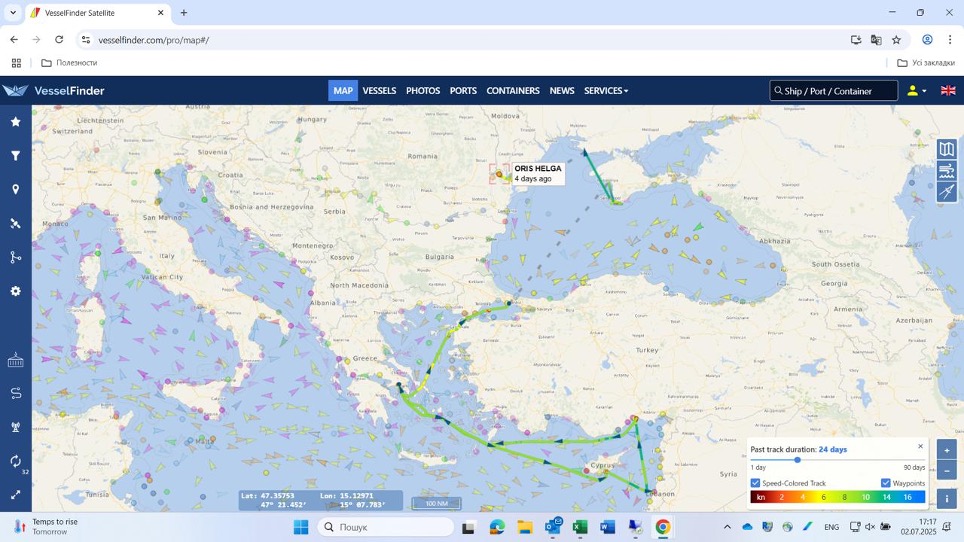Open the PORTS menu item
This screenshot has width=964, height=542.
463,91
